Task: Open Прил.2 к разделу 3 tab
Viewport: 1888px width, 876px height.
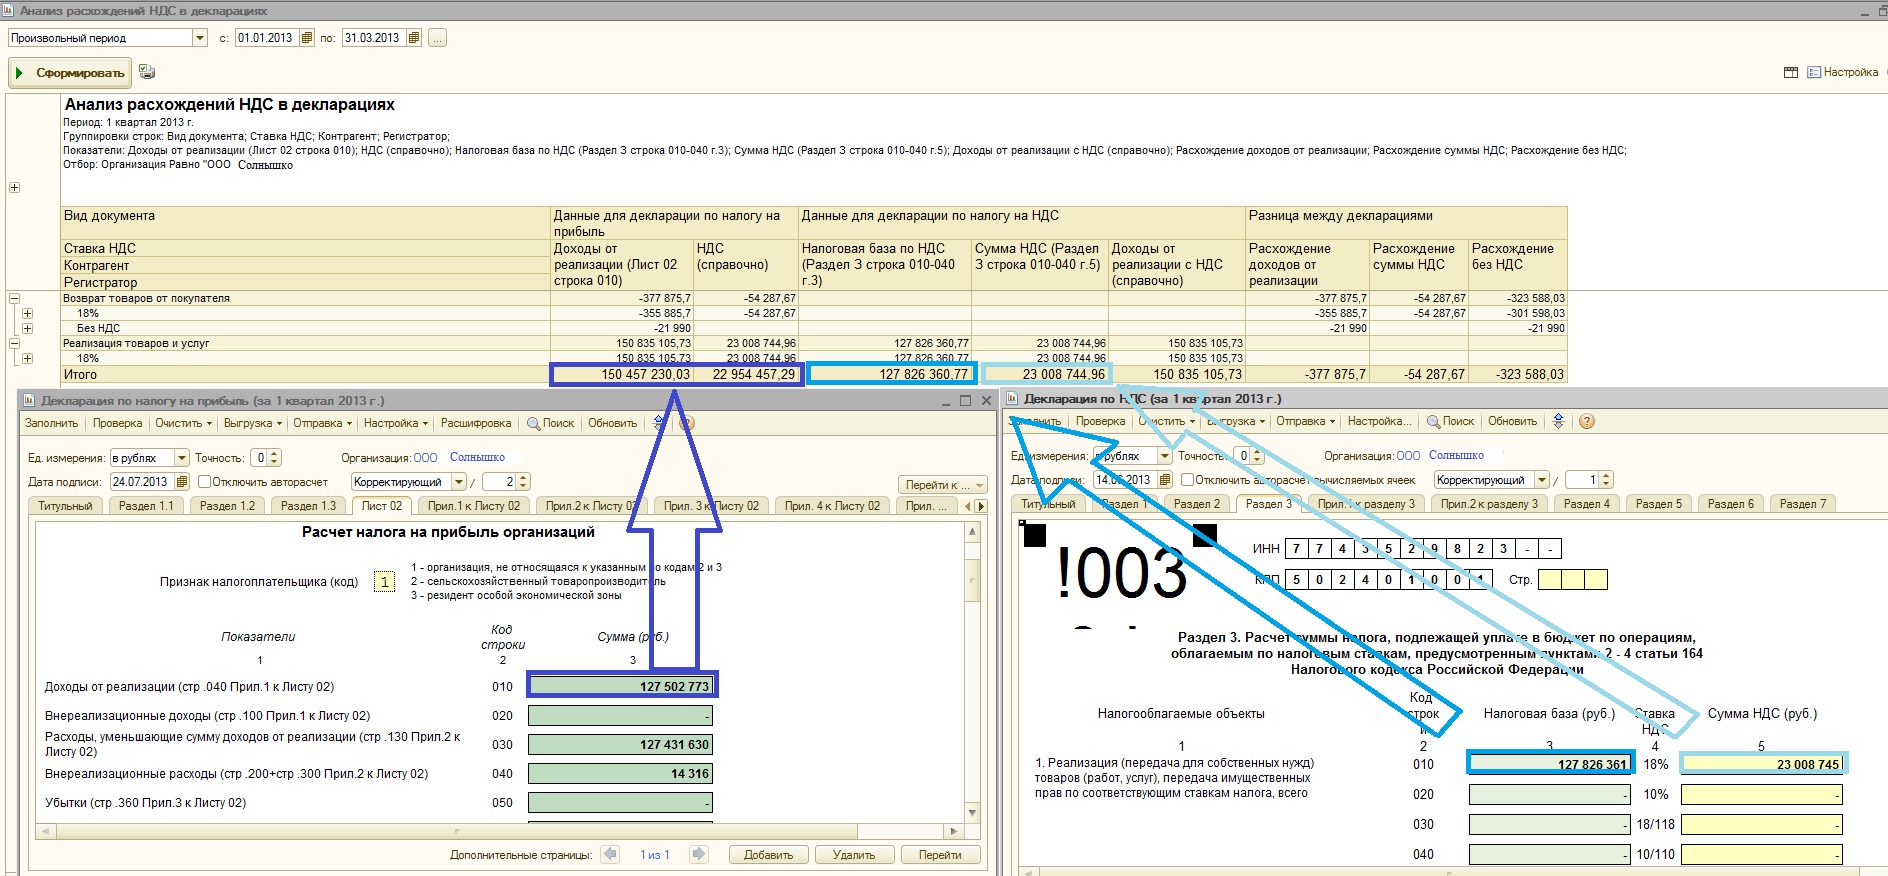Action: (1489, 504)
